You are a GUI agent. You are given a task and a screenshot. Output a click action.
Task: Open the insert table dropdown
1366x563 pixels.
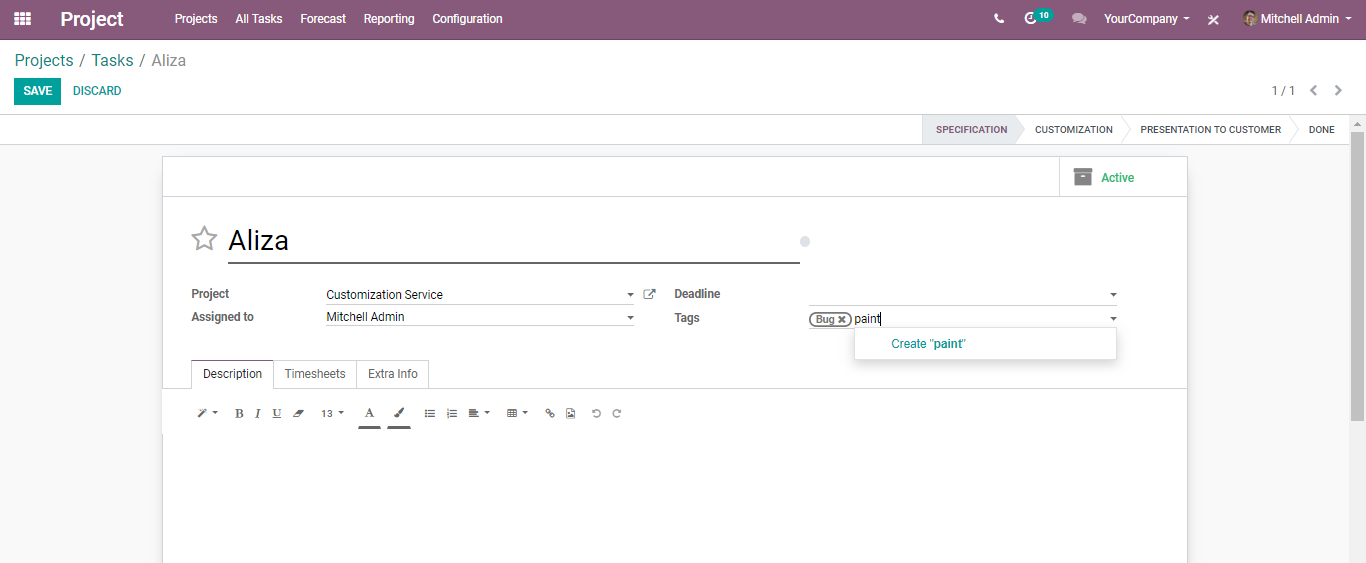click(x=517, y=413)
